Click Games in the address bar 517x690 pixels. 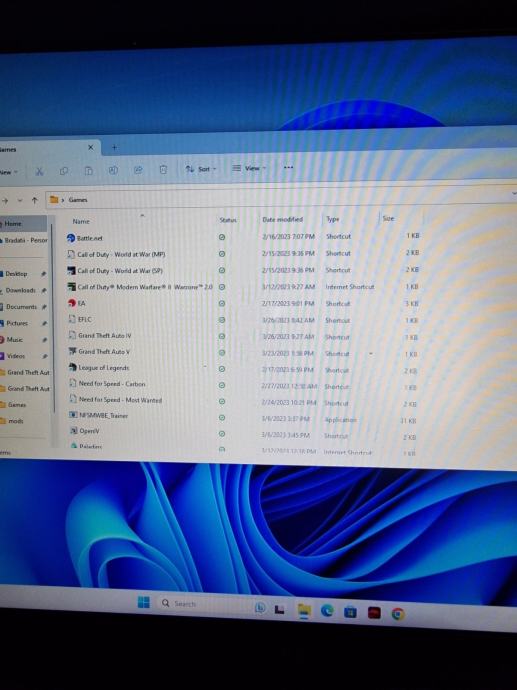[x=78, y=199]
